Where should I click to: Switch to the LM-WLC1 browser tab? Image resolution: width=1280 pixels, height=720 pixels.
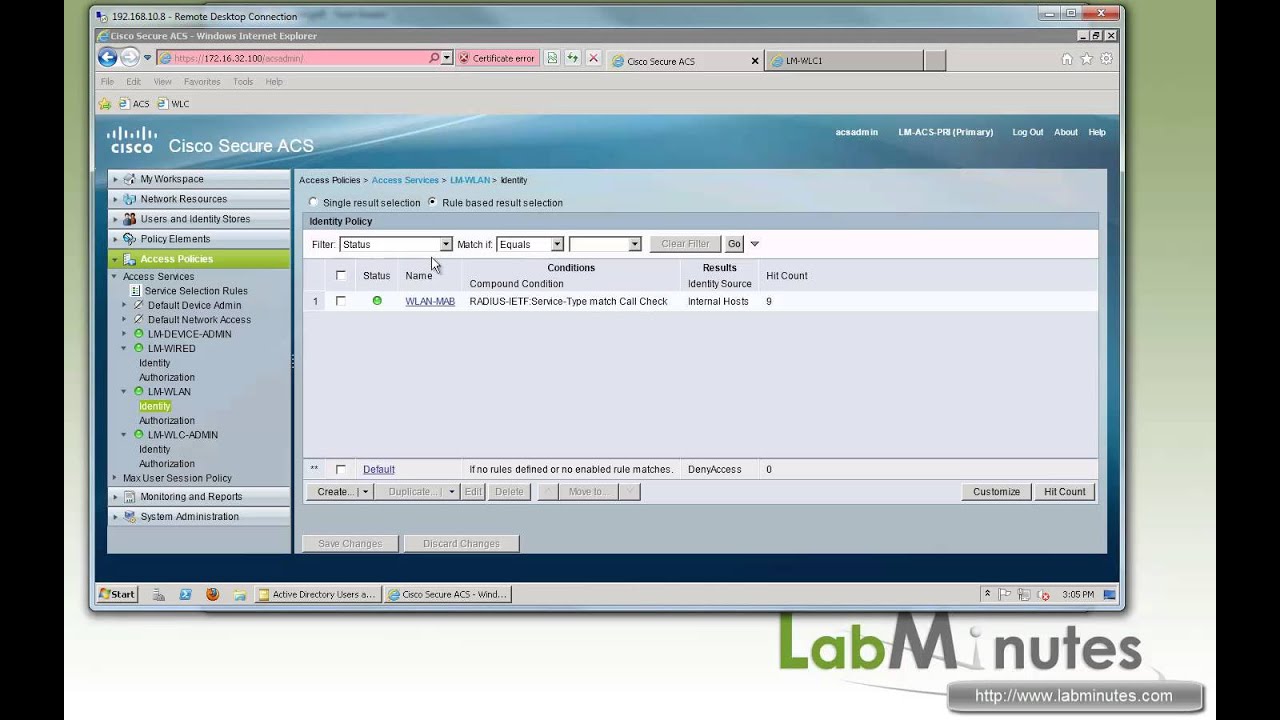(844, 61)
